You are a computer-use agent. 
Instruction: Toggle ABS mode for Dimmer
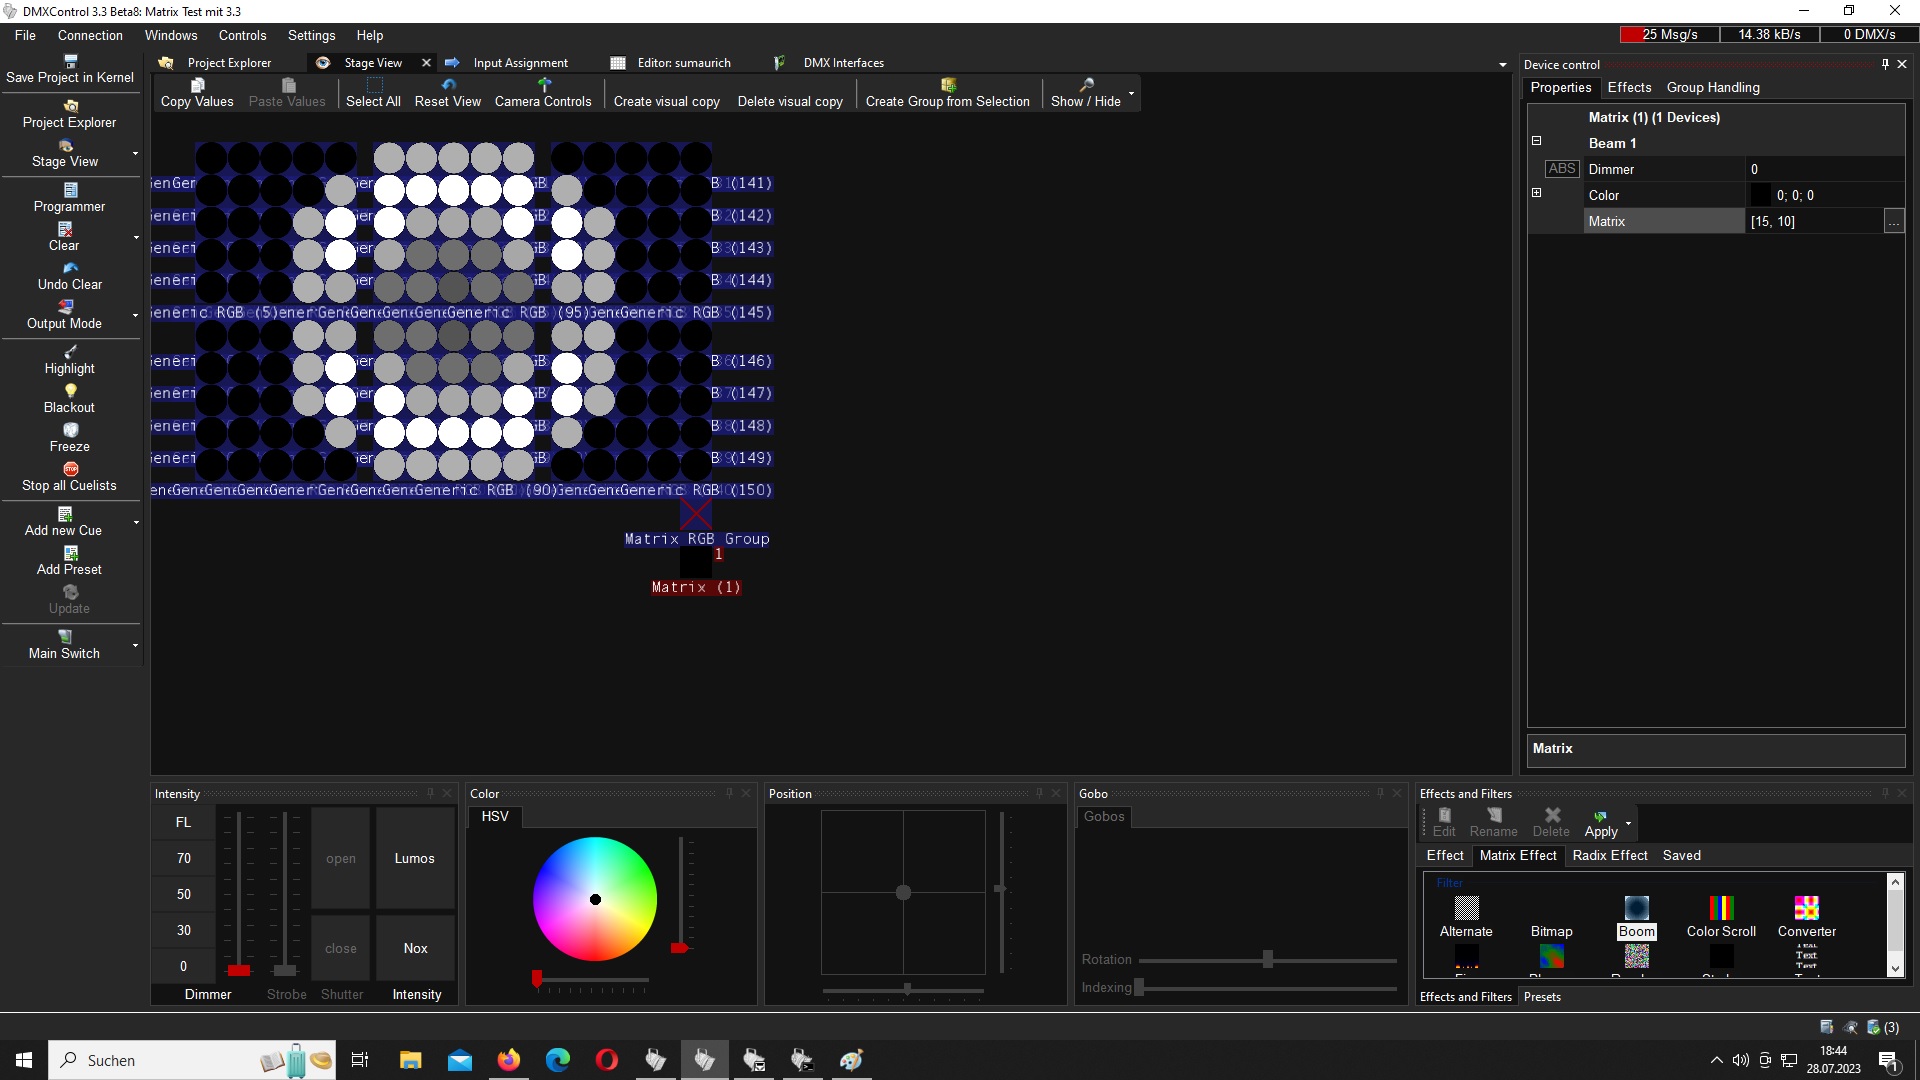(x=1561, y=169)
